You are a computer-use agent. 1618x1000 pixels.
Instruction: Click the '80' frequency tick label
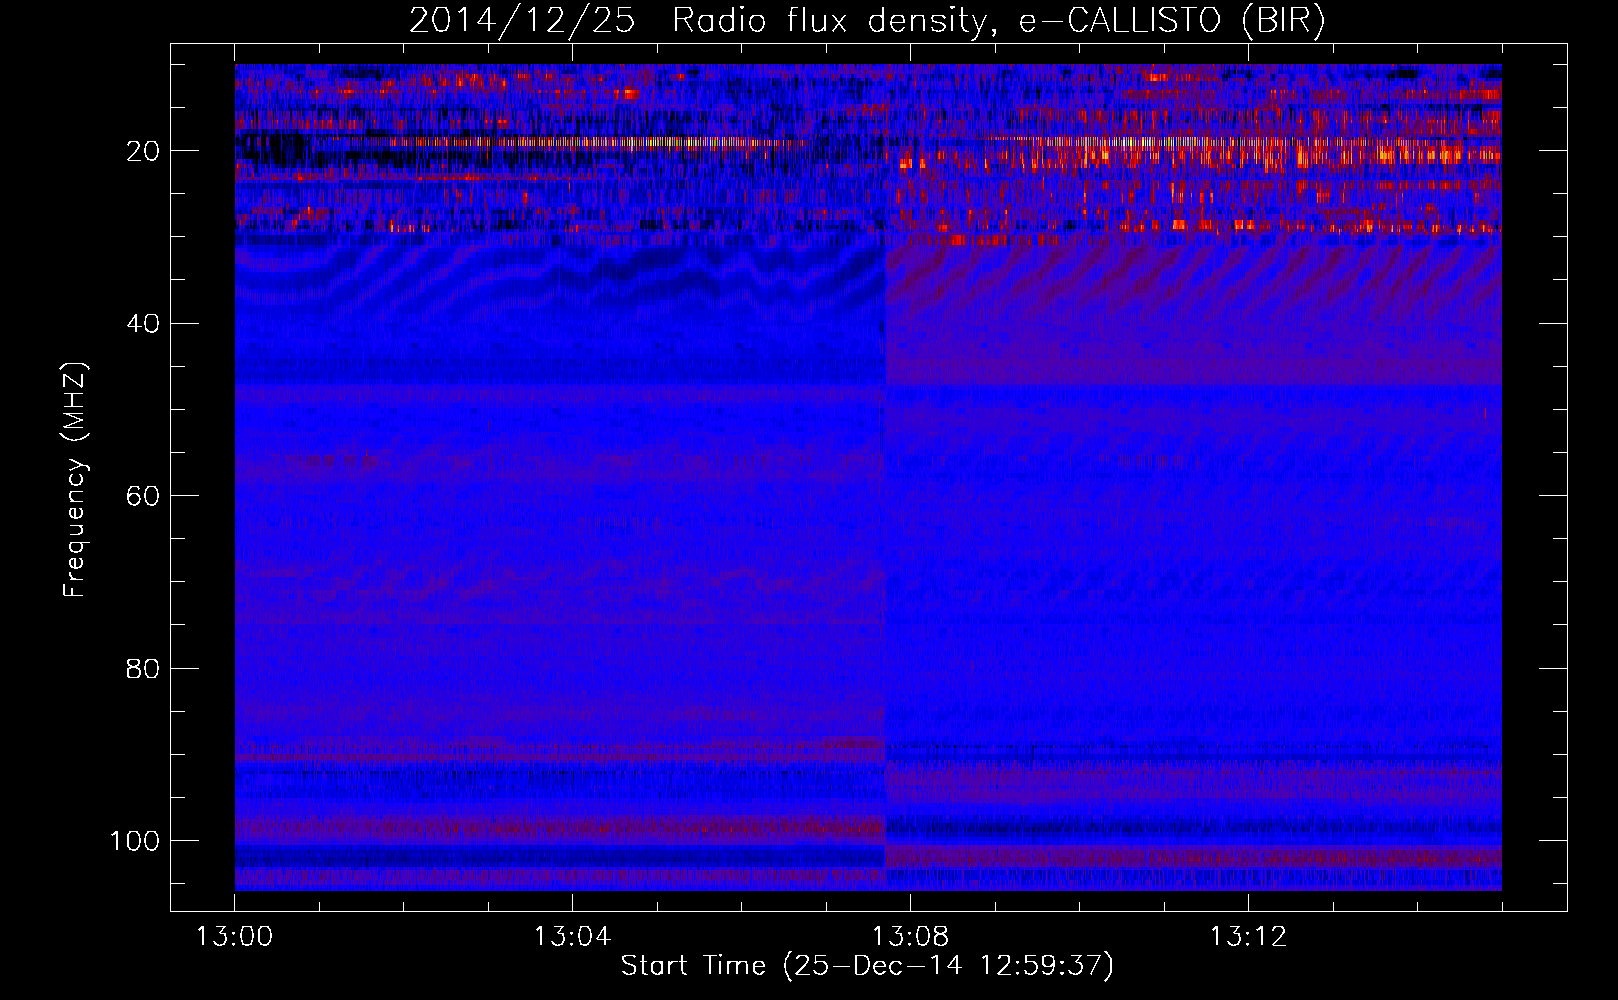[x=144, y=668]
